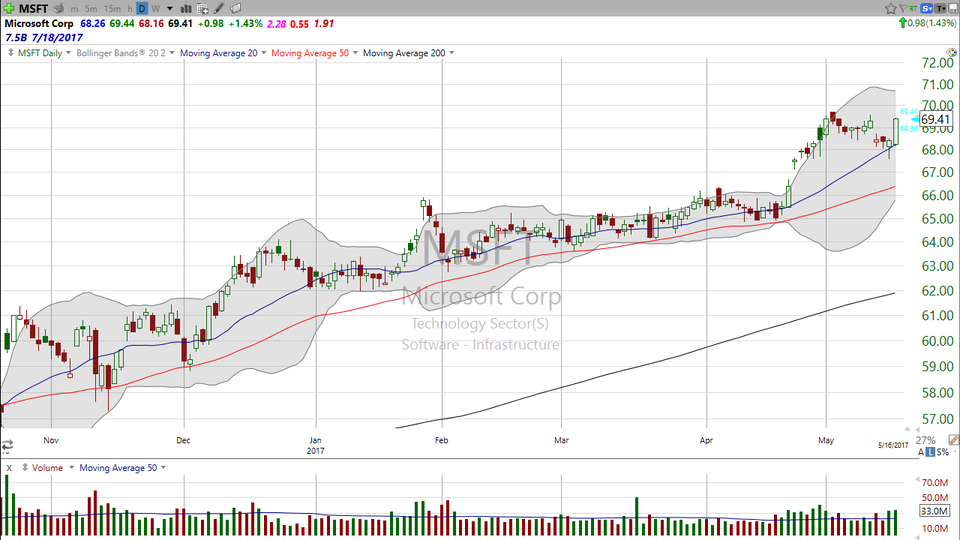The height and width of the screenshot is (540, 960).
Task: Click the Microsoft Corp company name
Action: 39,23
